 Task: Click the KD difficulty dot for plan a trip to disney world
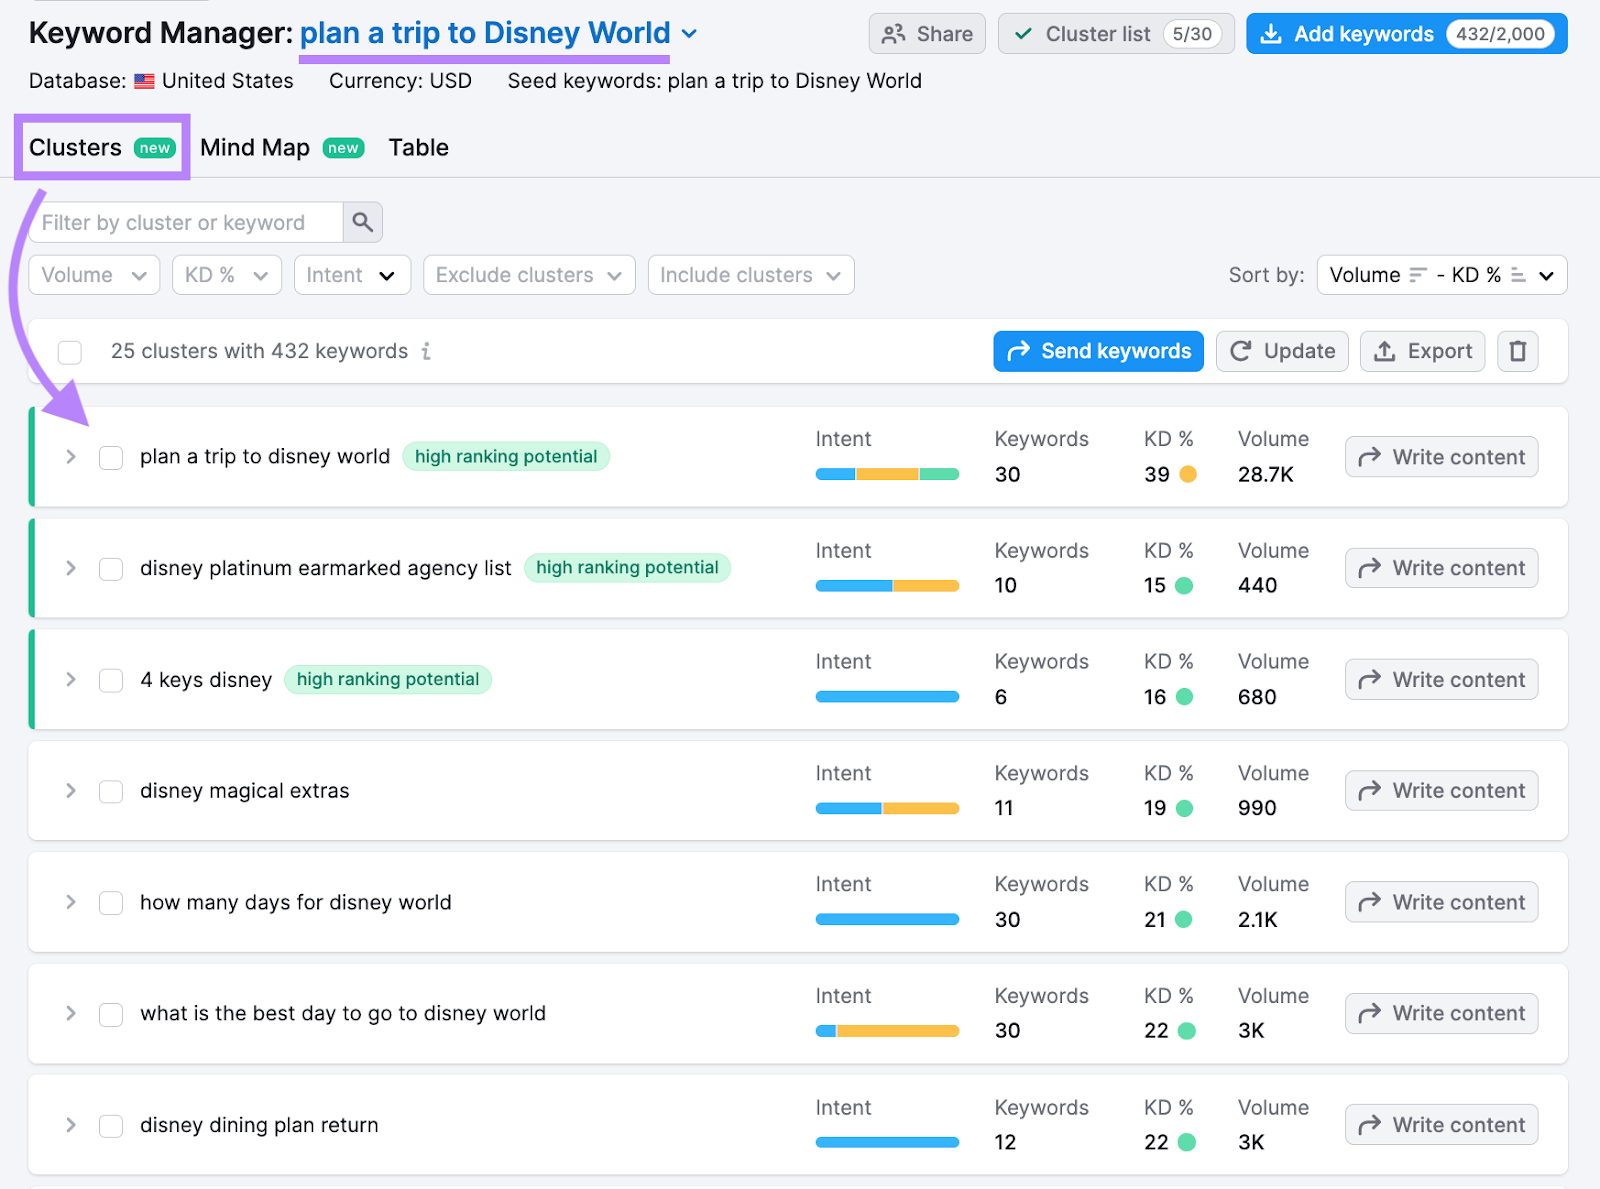pyautogui.click(x=1188, y=474)
